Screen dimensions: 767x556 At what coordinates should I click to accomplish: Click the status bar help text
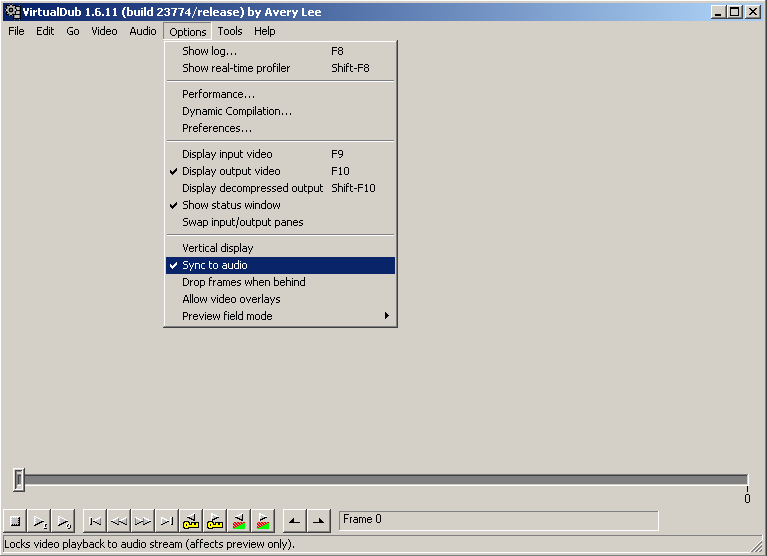pyautogui.click(x=149, y=544)
